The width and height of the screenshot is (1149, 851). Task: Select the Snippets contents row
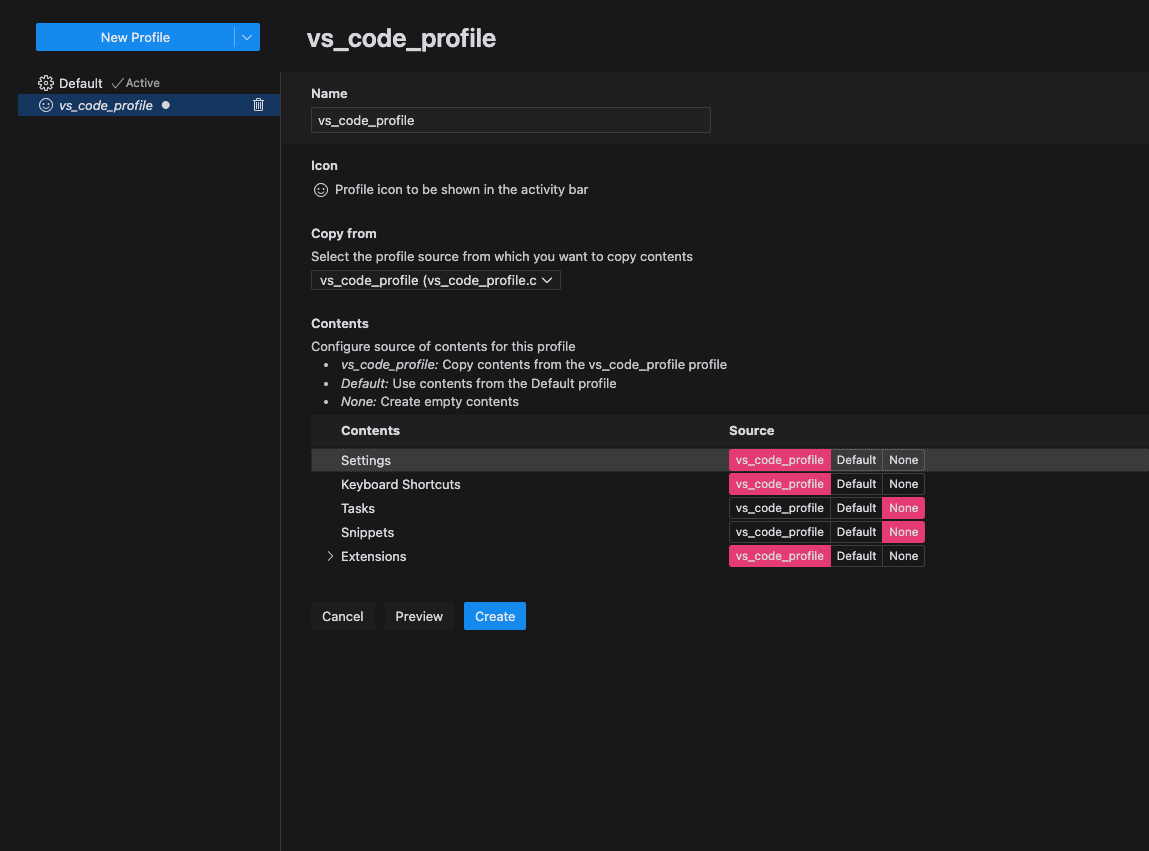[730, 533]
